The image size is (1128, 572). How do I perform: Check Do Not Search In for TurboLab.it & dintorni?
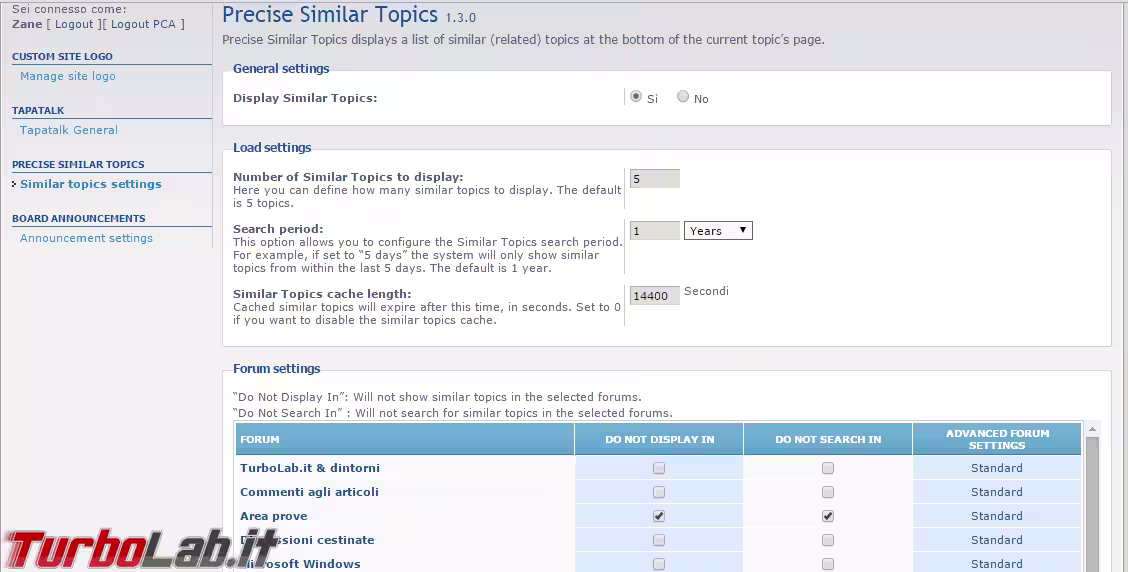coord(828,468)
